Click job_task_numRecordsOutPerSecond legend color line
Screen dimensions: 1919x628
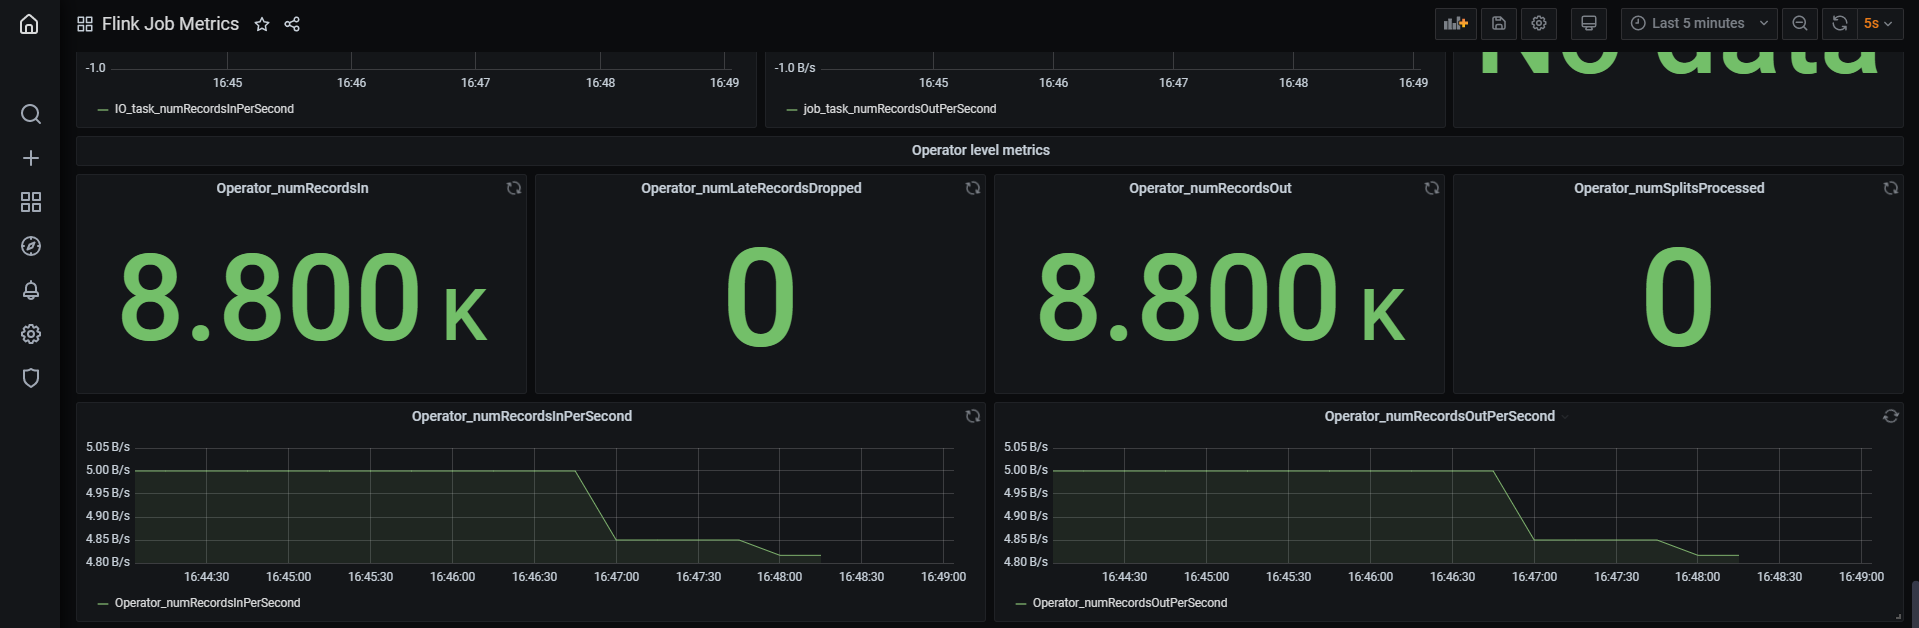pos(792,110)
